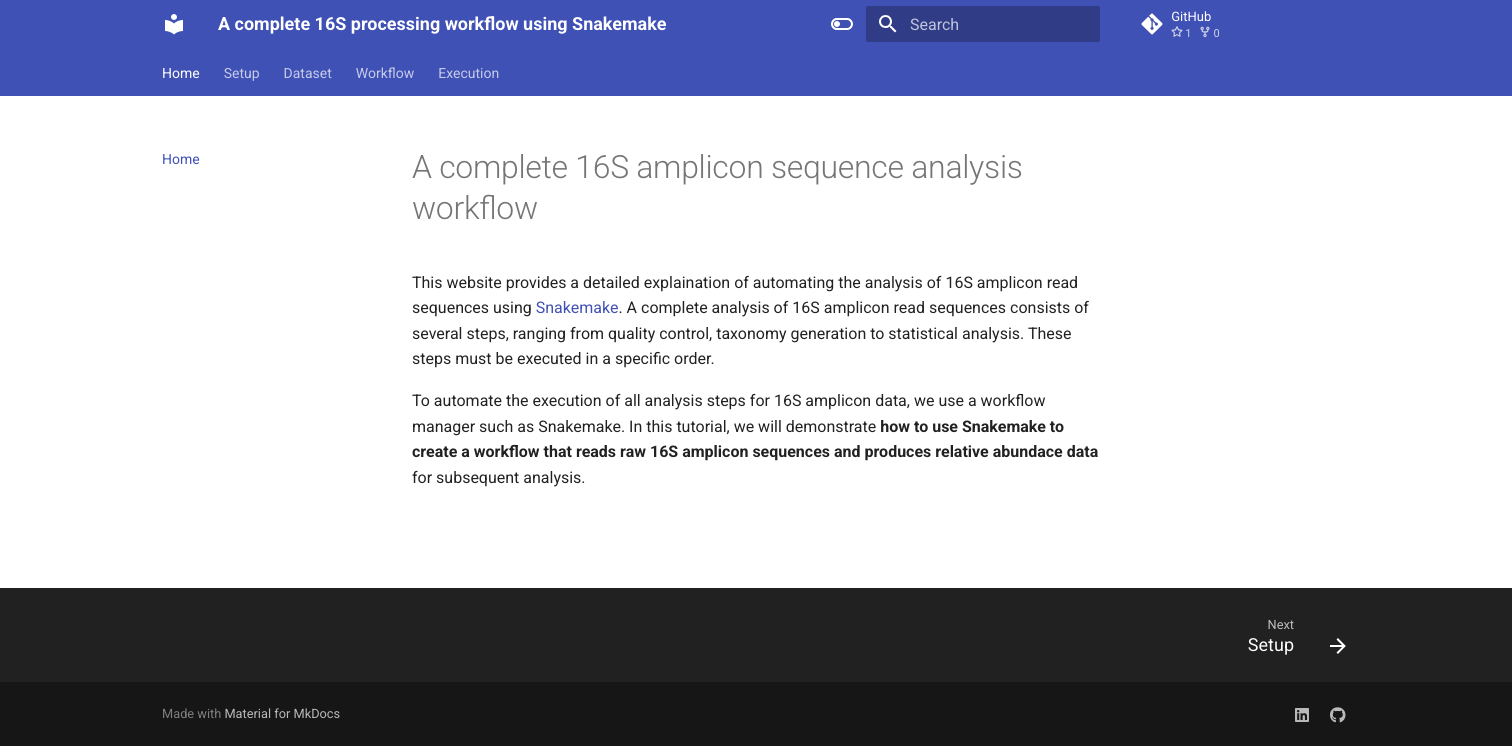The height and width of the screenshot is (746, 1512).
Task: Open the Material for MkDocs link
Action: pyautogui.click(x=282, y=714)
